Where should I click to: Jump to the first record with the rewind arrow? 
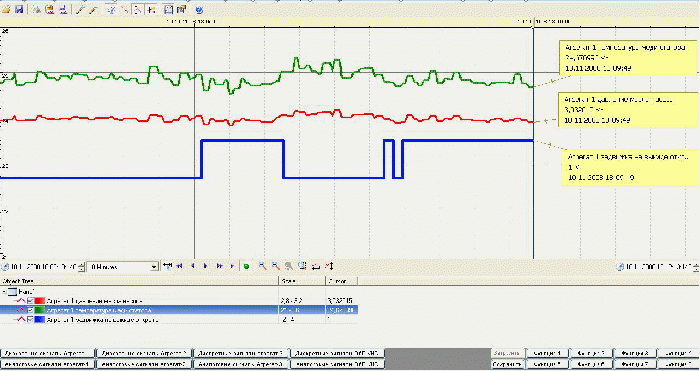(x=179, y=267)
